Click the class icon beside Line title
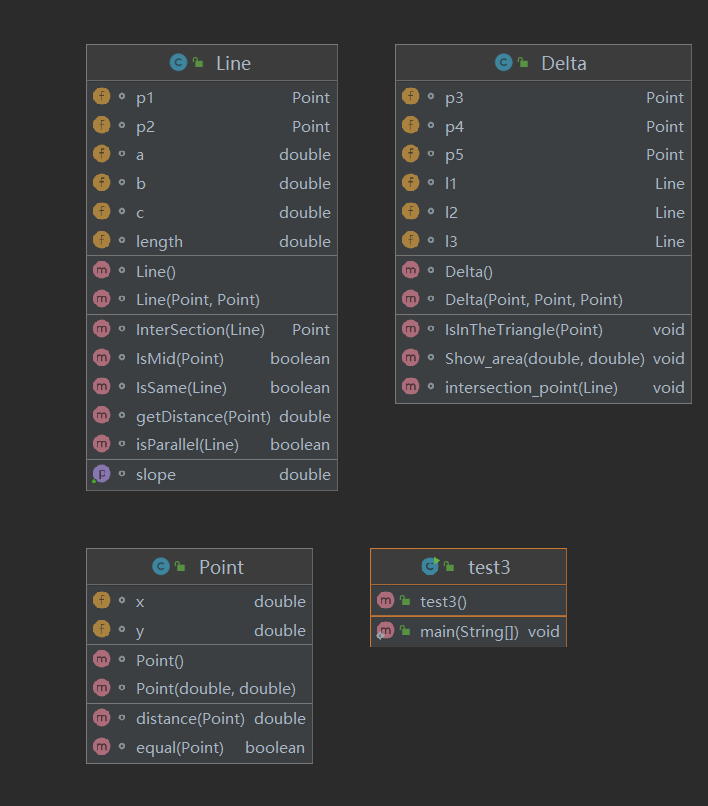This screenshot has width=708, height=806. (x=178, y=63)
